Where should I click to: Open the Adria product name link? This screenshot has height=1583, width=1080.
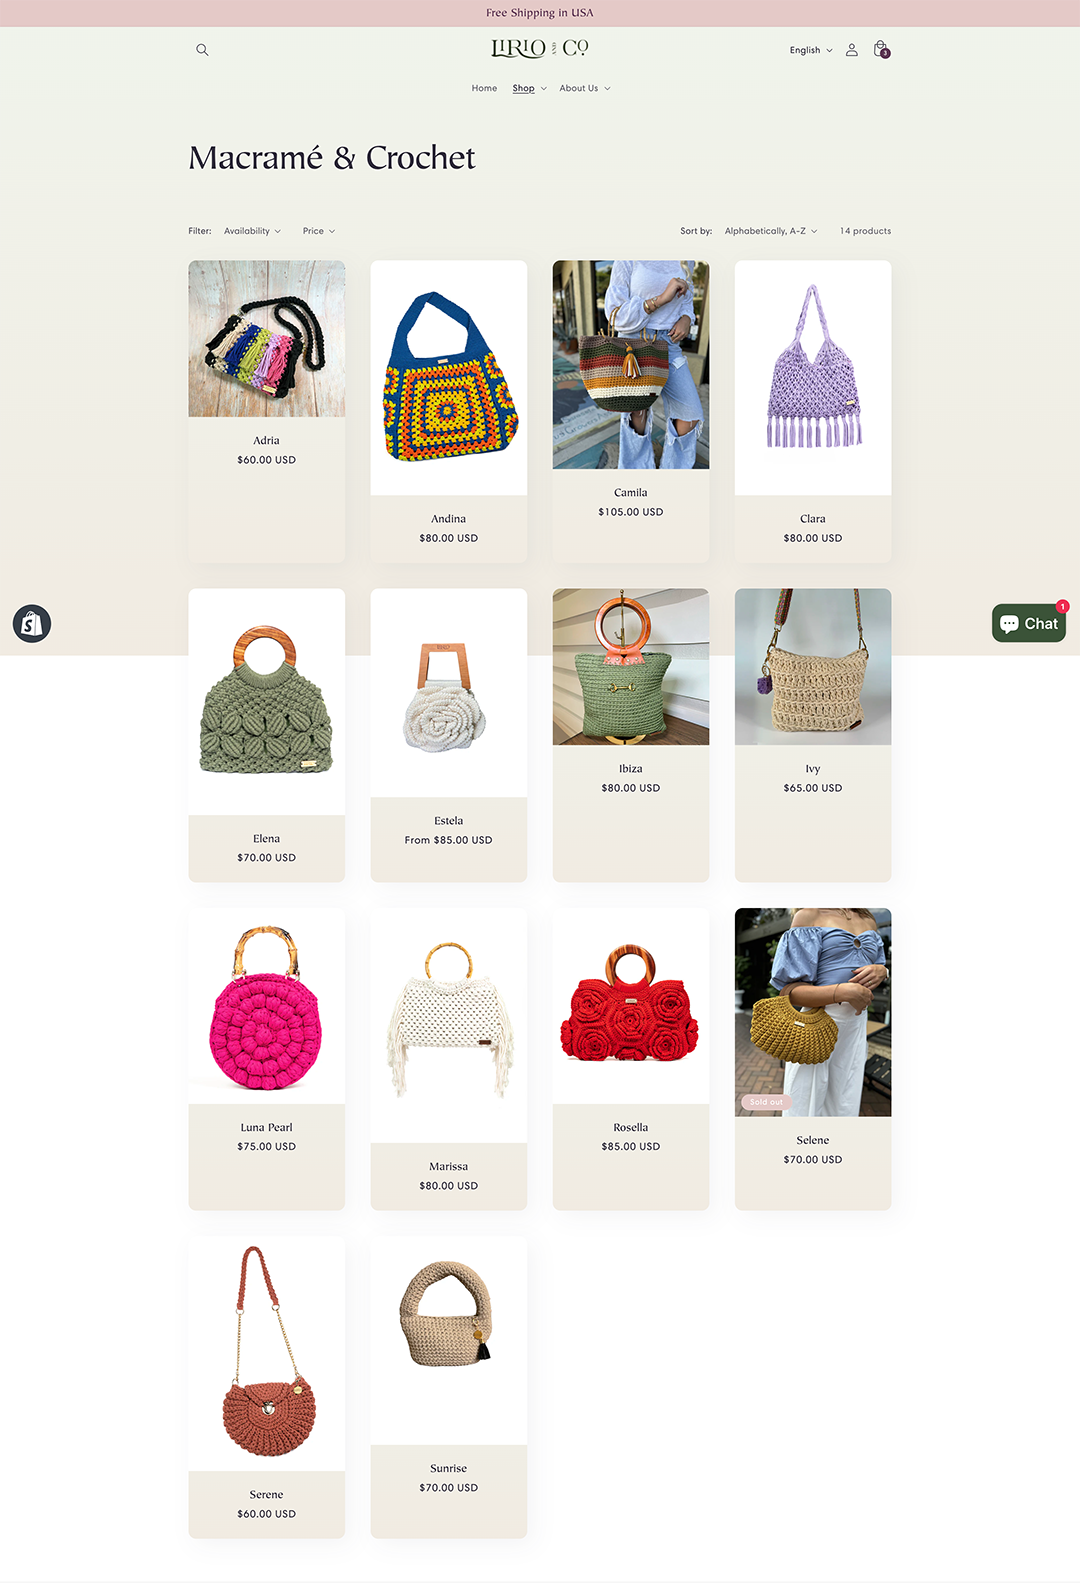click(266, 440)
